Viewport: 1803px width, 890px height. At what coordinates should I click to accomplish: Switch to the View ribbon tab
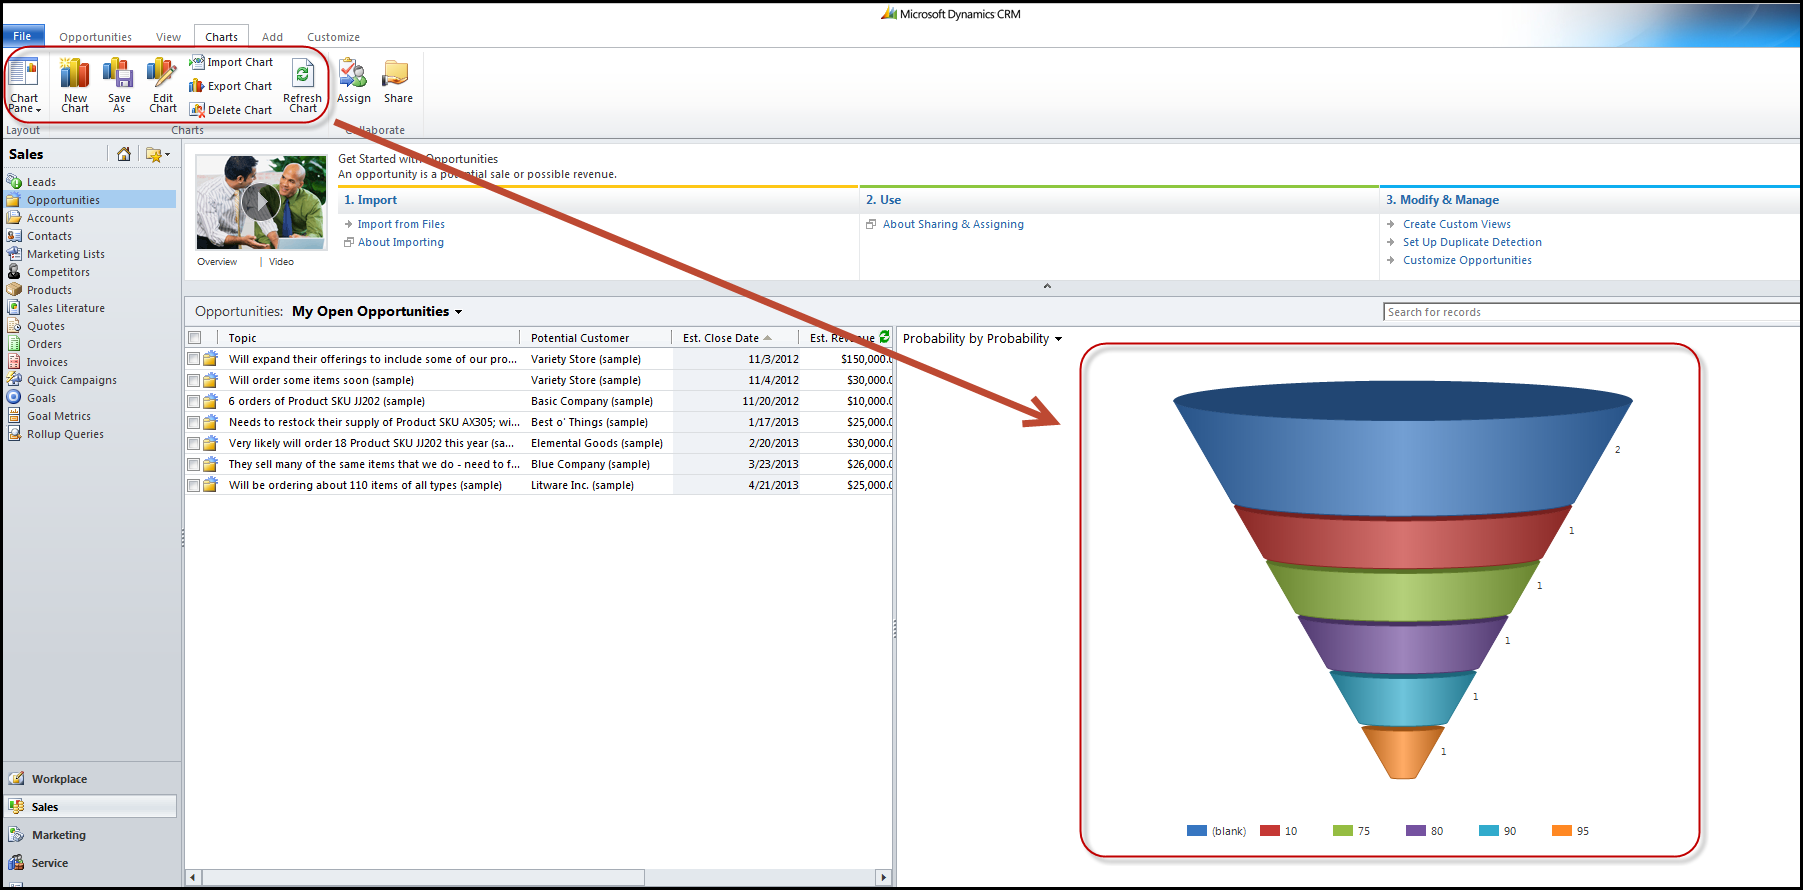pyautogui.click(x=168, y=37)
